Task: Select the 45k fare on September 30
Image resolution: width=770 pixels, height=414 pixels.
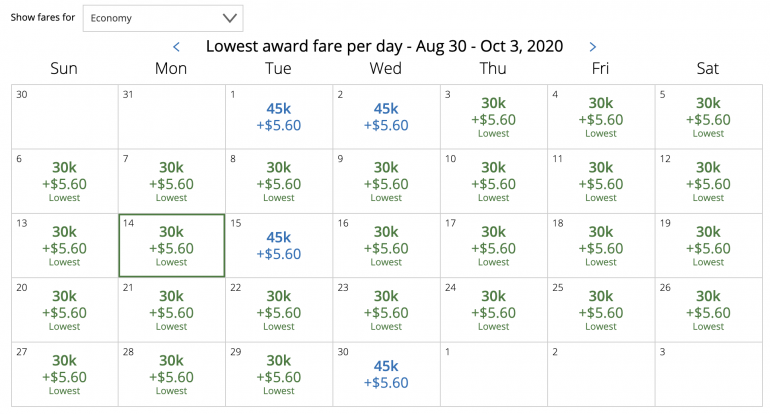Action: click(386, 375)
